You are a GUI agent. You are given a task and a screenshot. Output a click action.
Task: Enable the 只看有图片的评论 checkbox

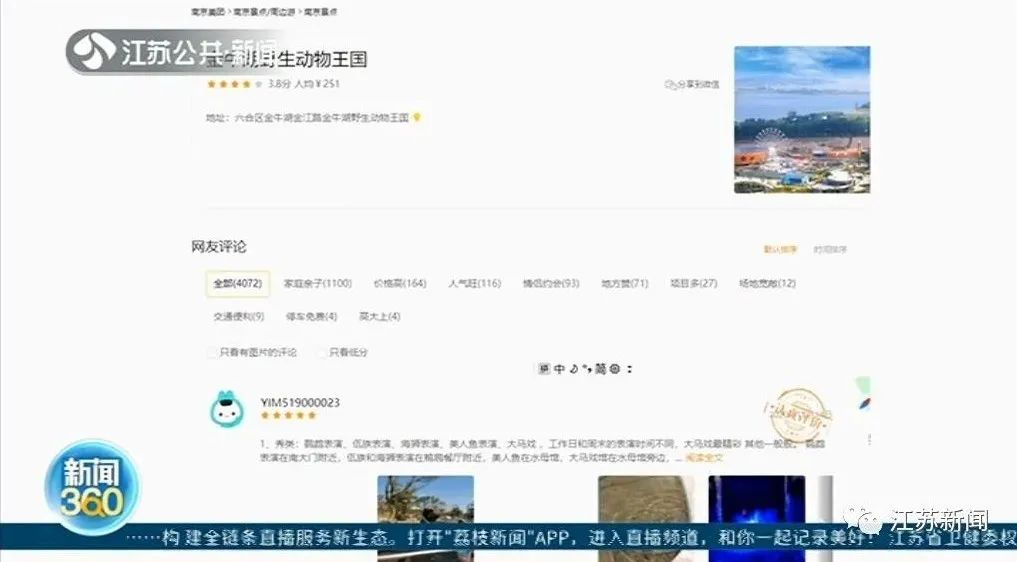(x=211, y=352)
